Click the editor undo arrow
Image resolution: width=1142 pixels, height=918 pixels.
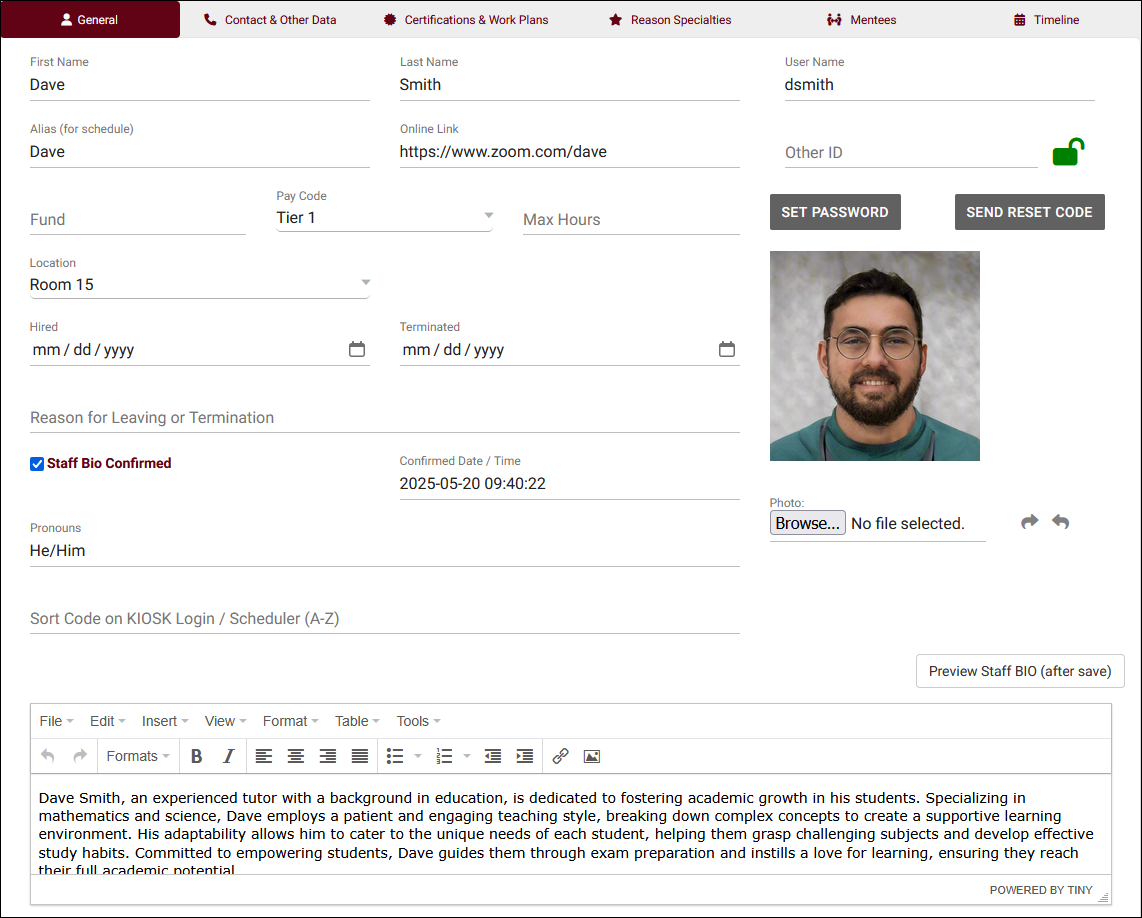click(x=48, y=756)
